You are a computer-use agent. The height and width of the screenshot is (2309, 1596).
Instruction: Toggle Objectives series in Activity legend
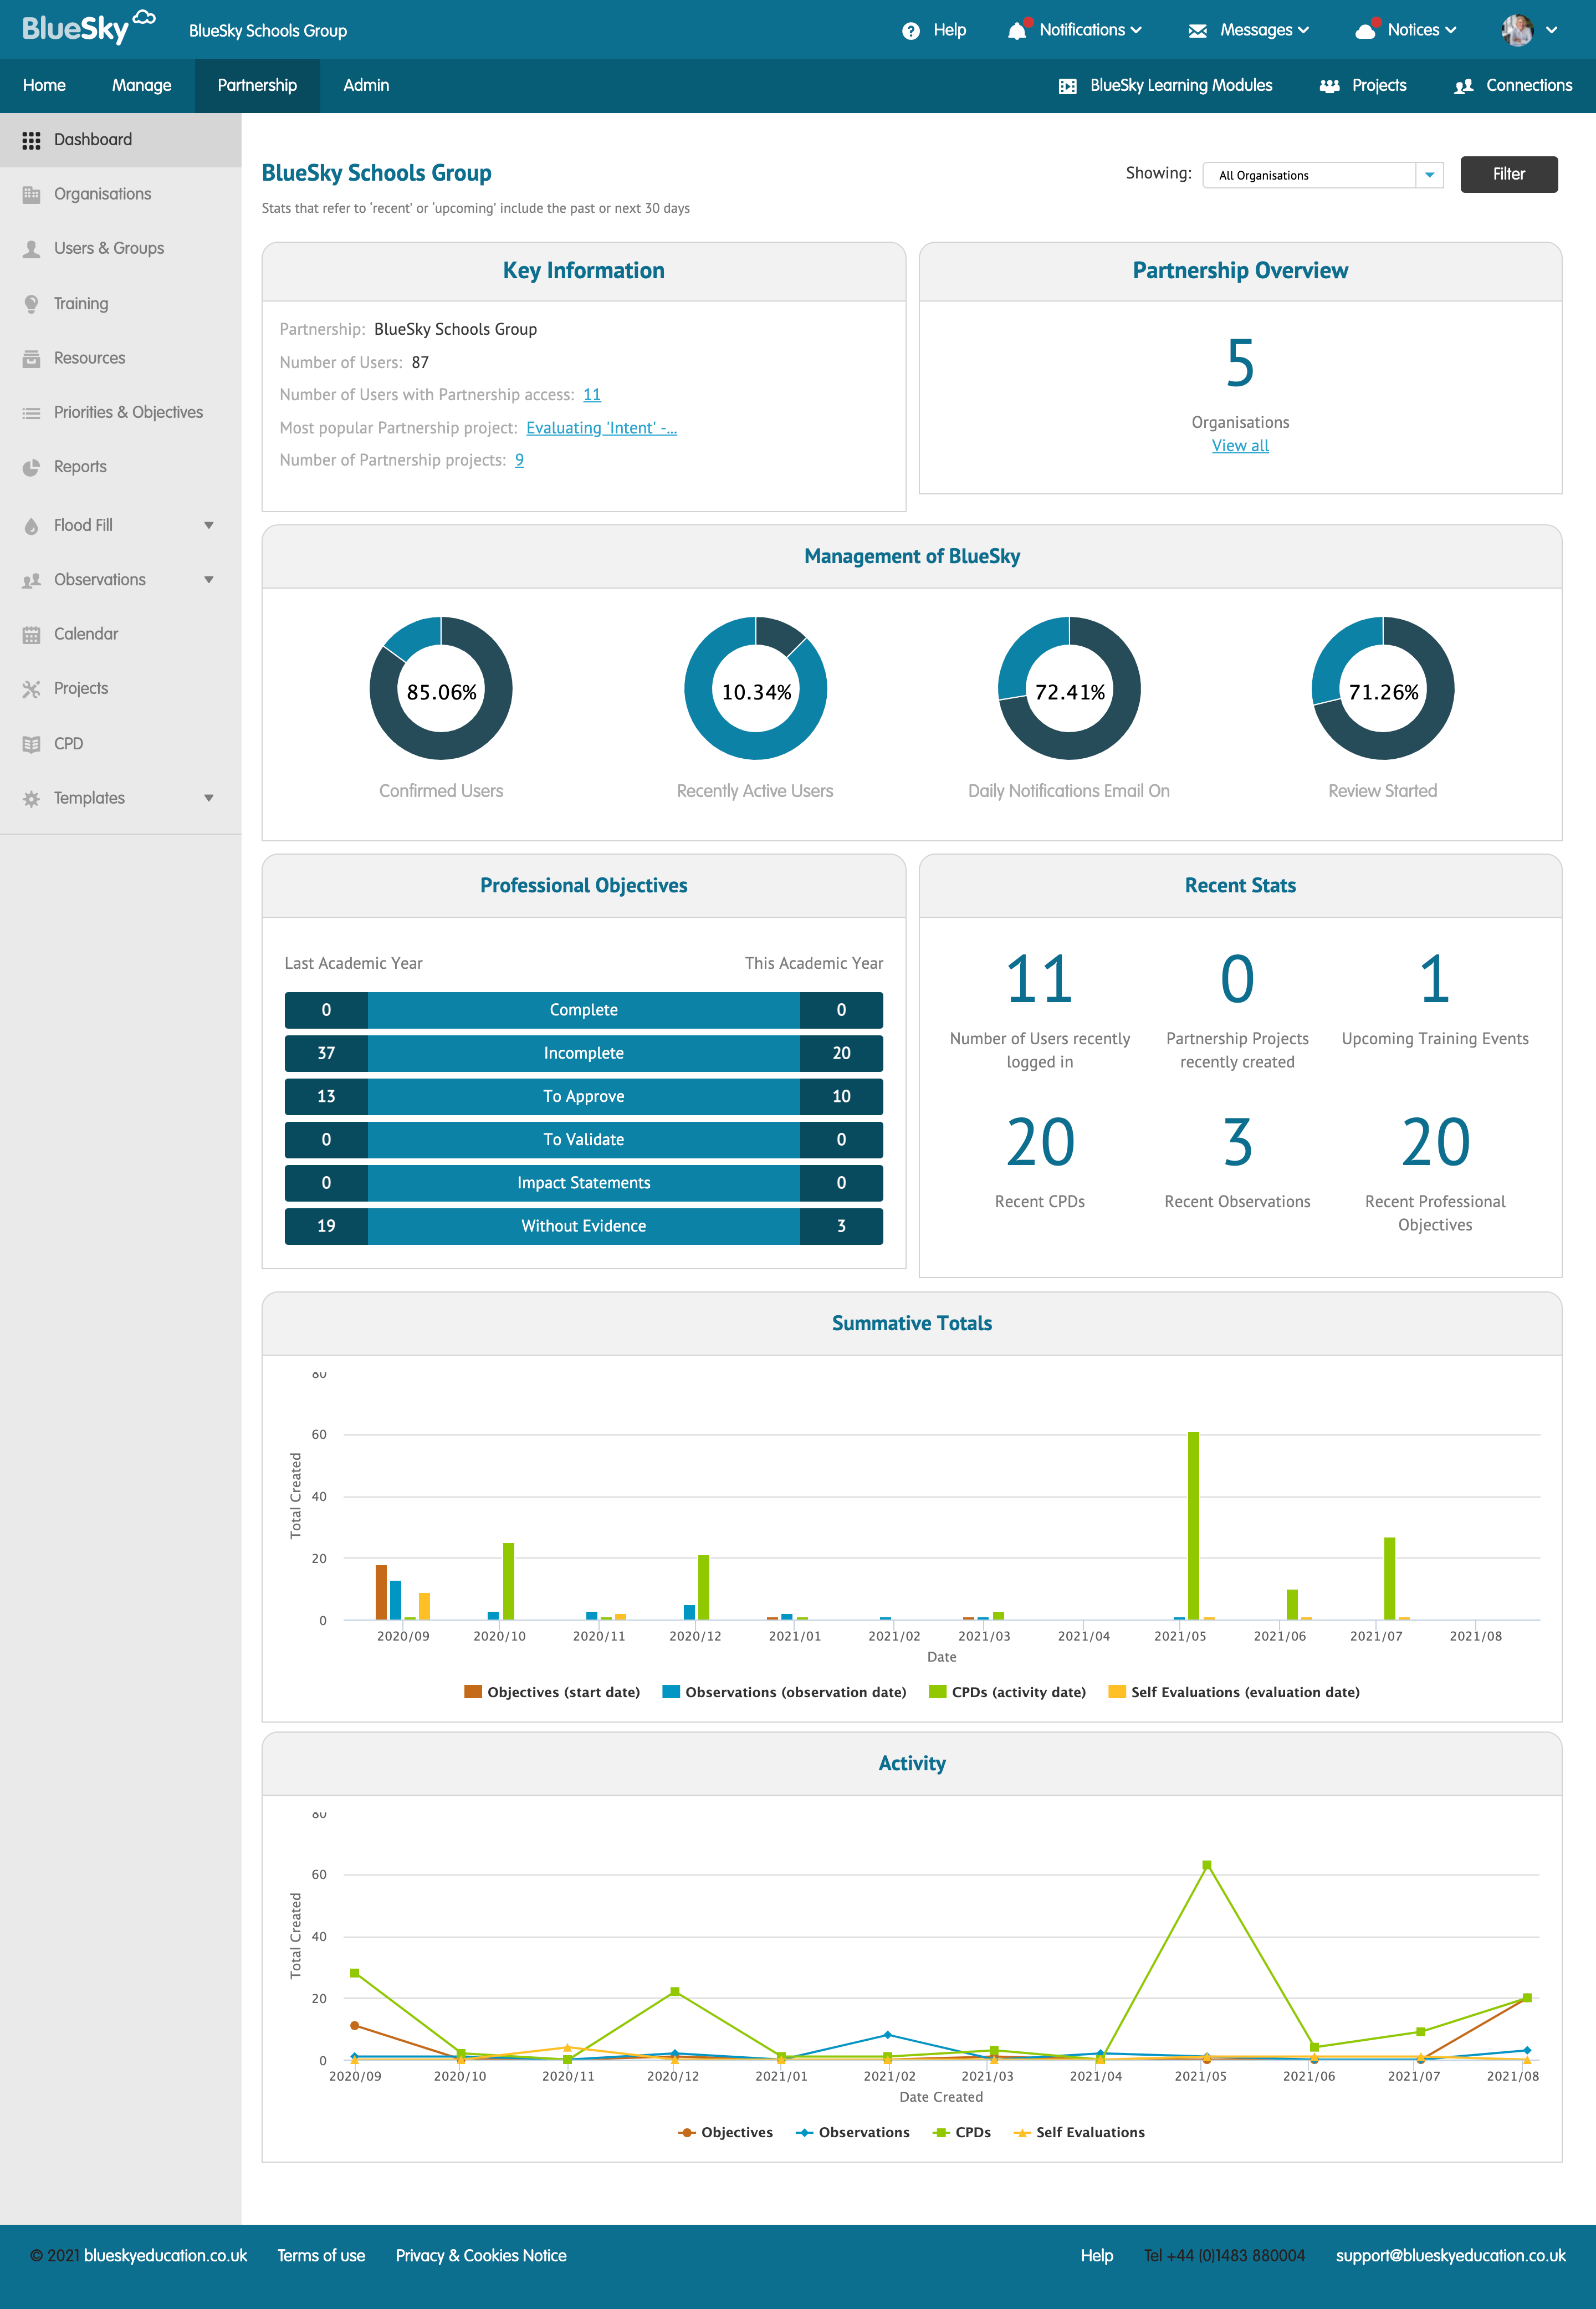[x=726, y=2132]
